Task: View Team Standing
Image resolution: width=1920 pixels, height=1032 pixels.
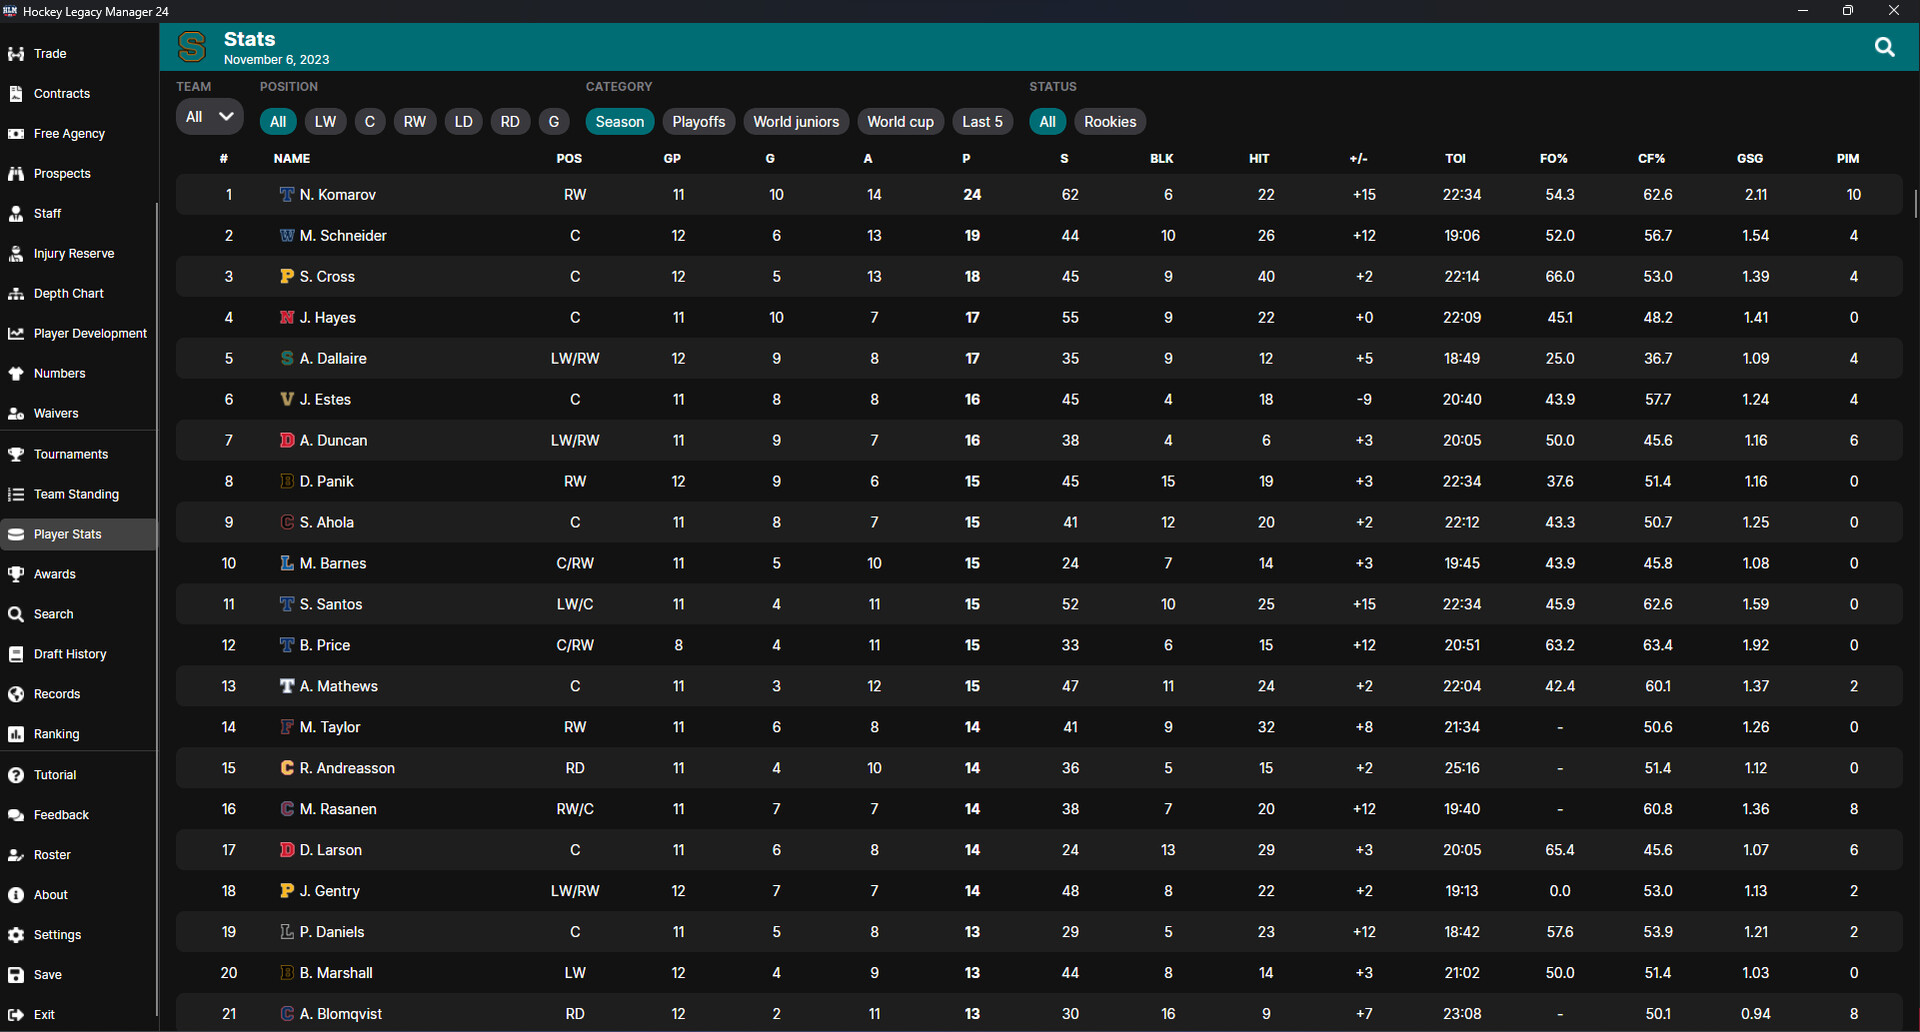Action: coord(74,493)
